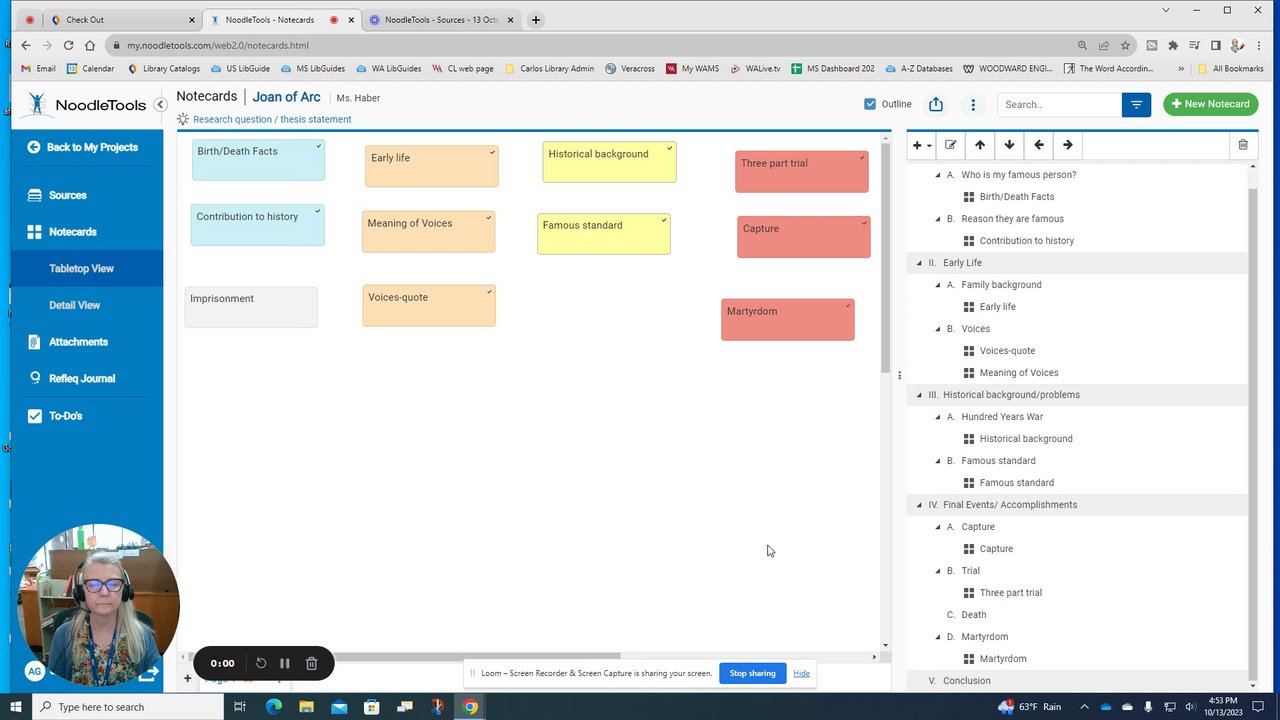Open the share/export icon in header
Image resolution: width=1280 pixels, height=720 pixels.
[936, 104]
